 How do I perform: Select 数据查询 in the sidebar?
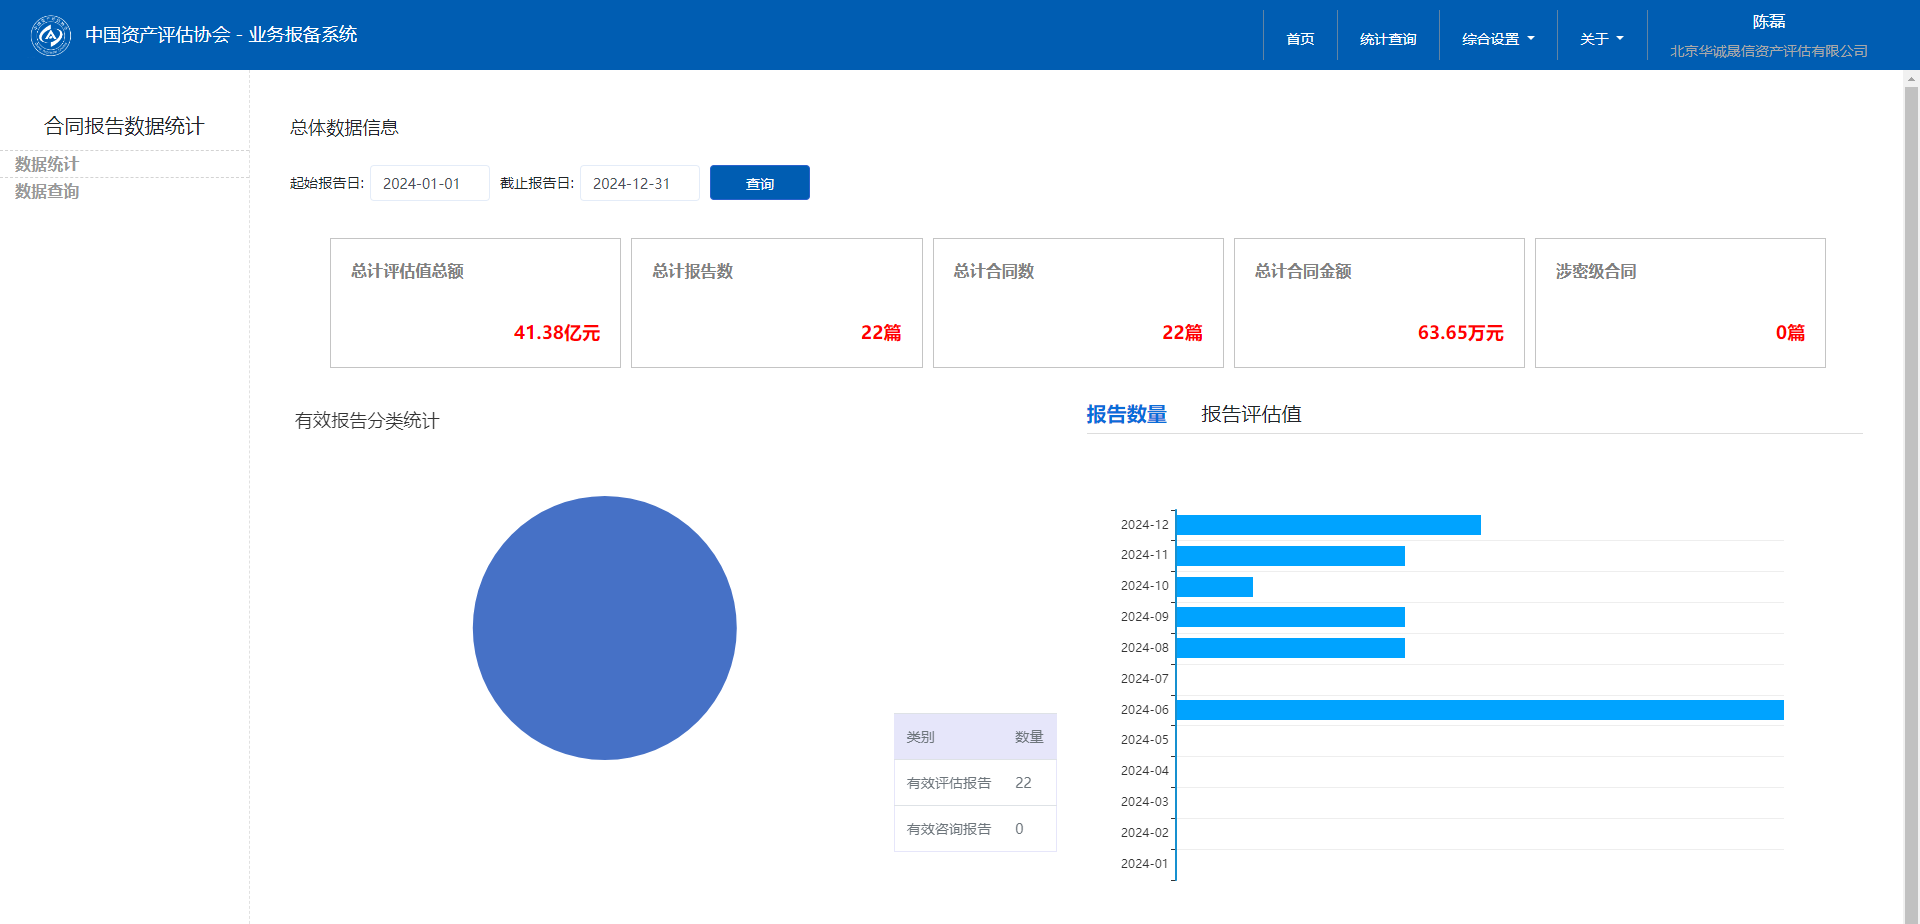[47, 191]
